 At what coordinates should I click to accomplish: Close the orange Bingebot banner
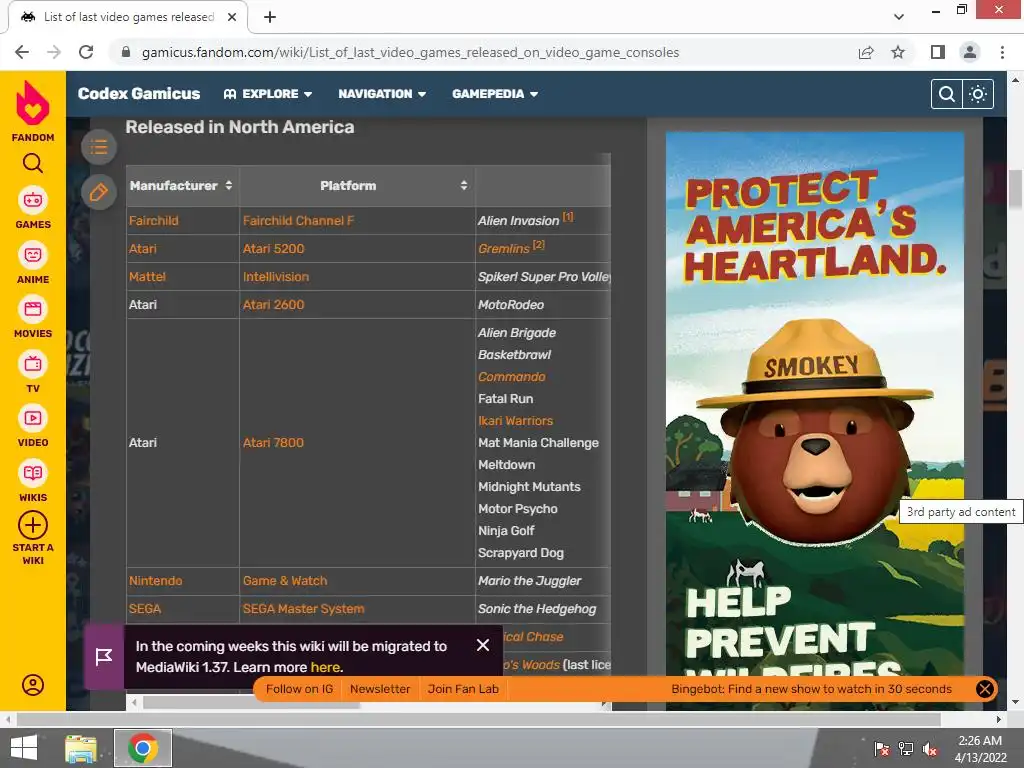point(985,689)
